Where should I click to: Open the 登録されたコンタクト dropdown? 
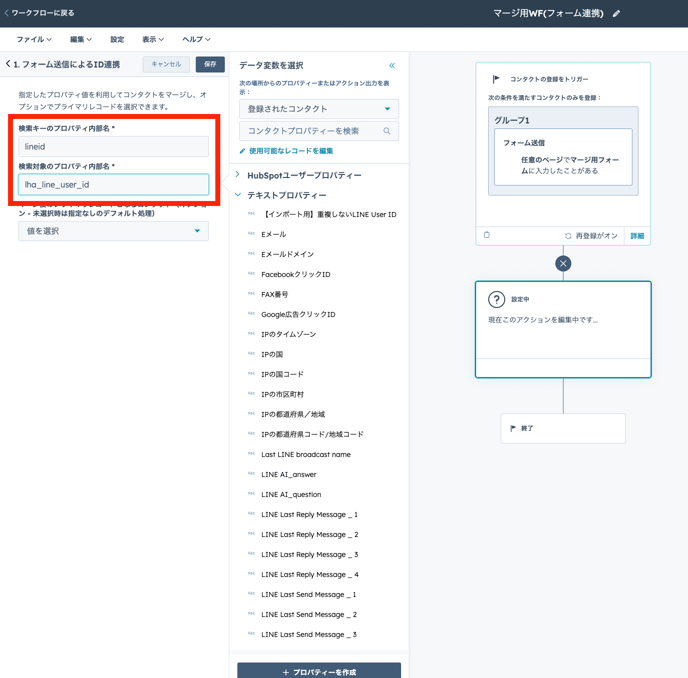[x=319, y=109]
